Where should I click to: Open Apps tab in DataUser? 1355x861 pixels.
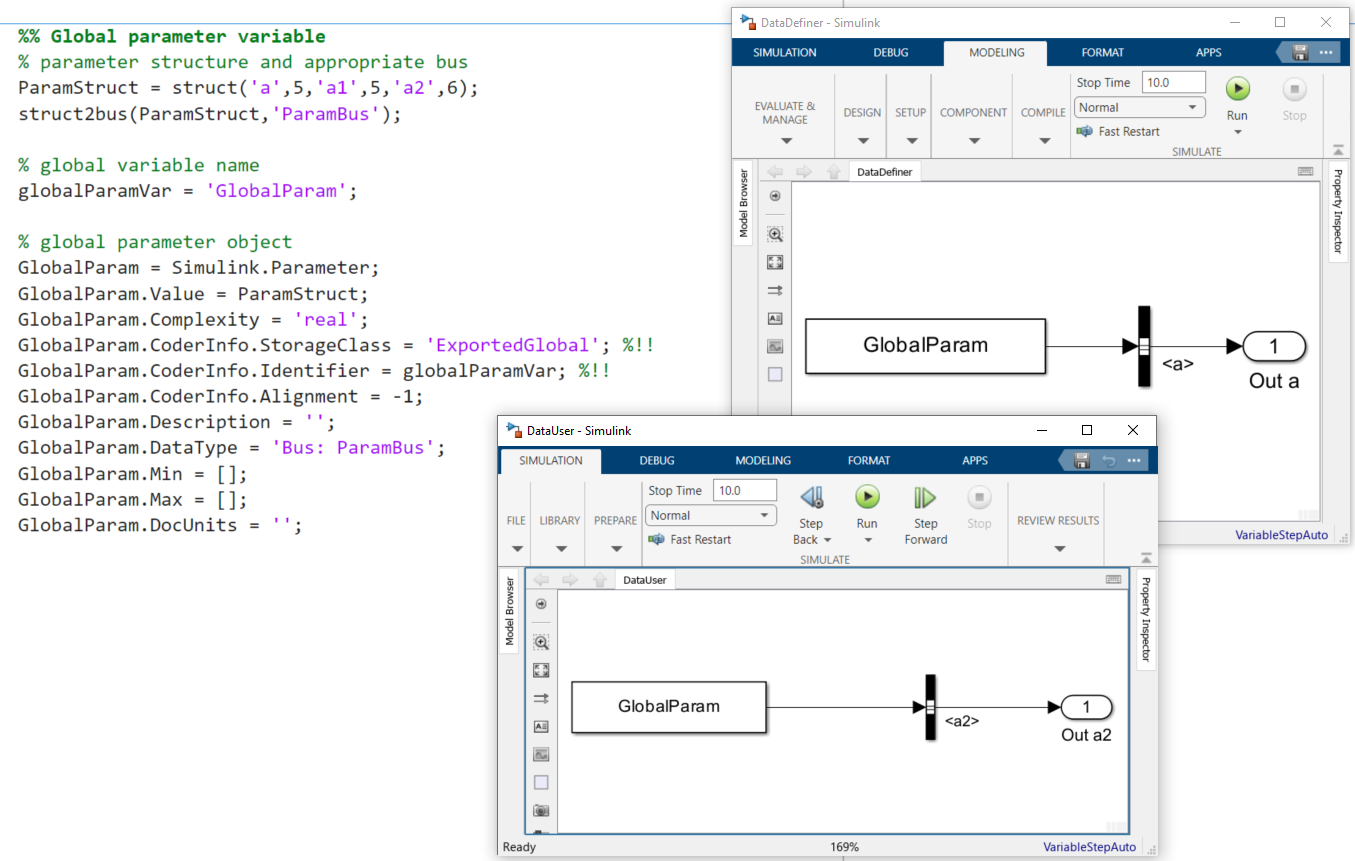click(975, 461)
